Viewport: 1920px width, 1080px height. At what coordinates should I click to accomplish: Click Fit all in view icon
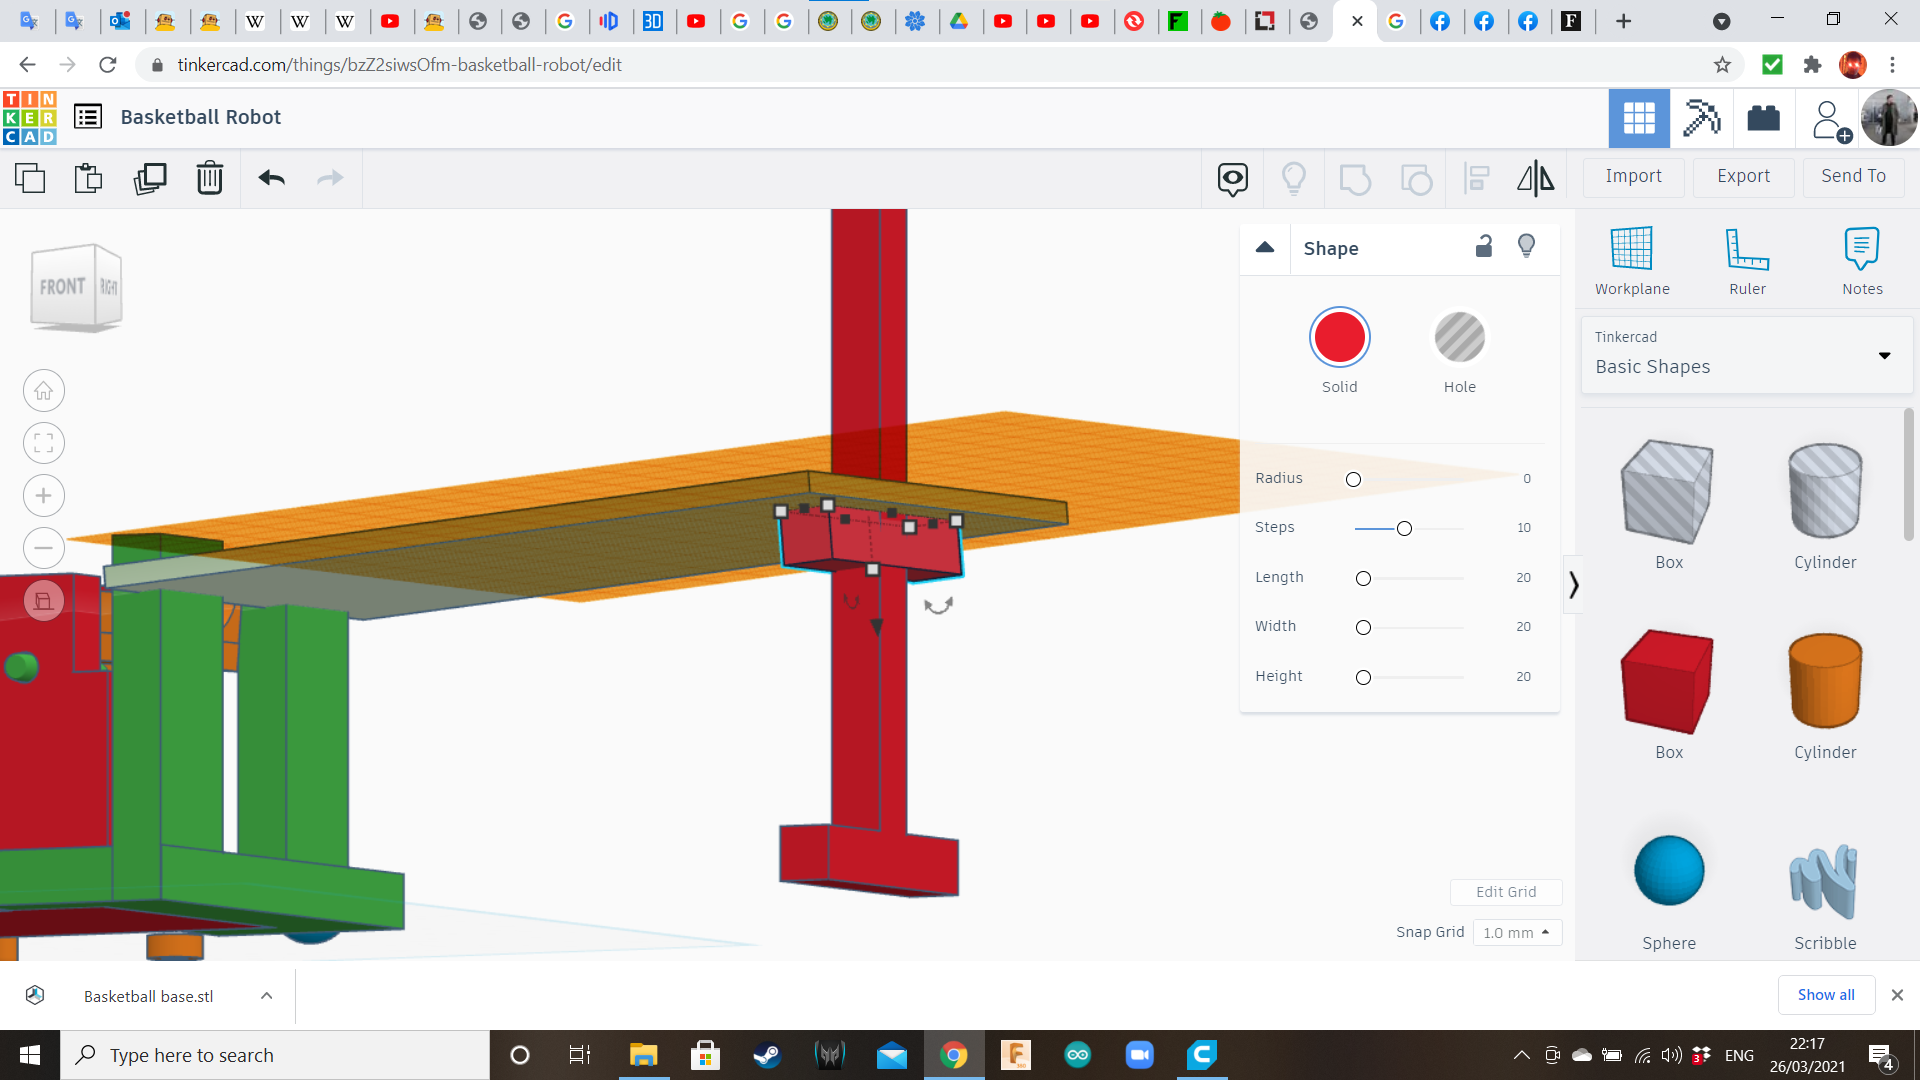point(44,443)
